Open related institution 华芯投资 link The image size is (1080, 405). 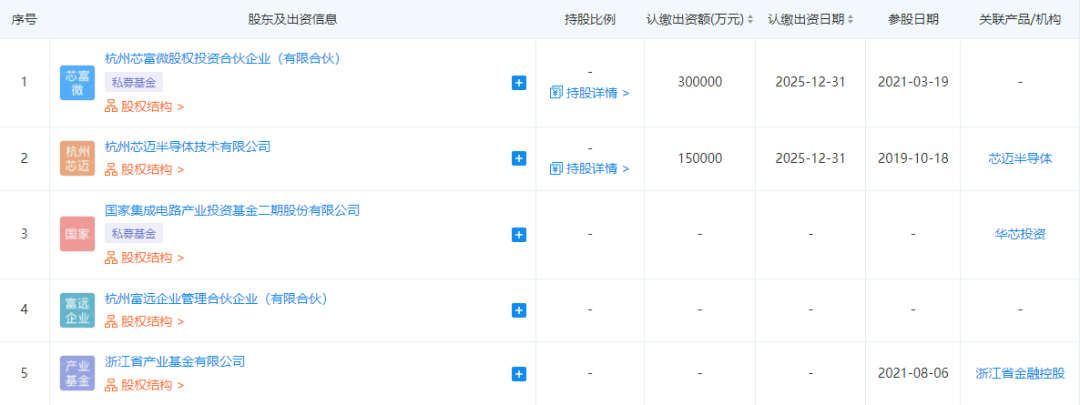pos(1020,234)
